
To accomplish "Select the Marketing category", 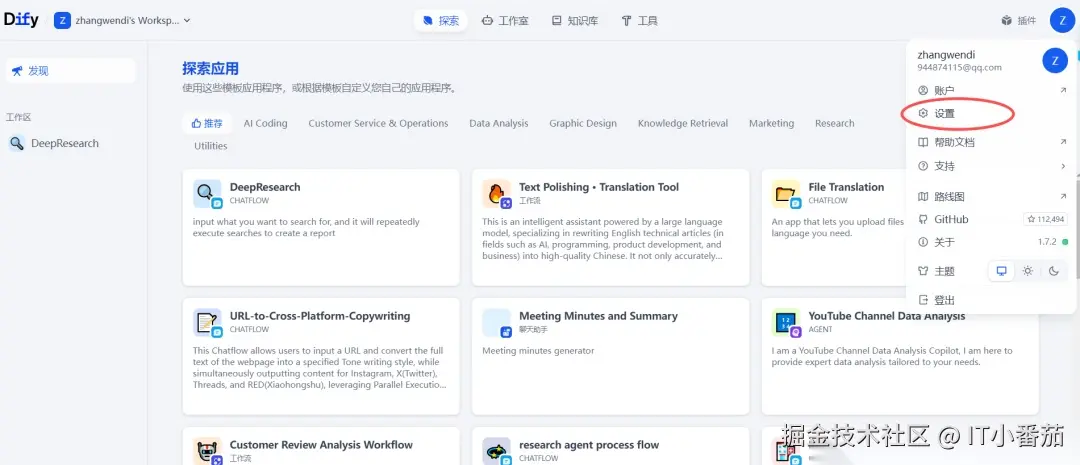I will [771, 123].
